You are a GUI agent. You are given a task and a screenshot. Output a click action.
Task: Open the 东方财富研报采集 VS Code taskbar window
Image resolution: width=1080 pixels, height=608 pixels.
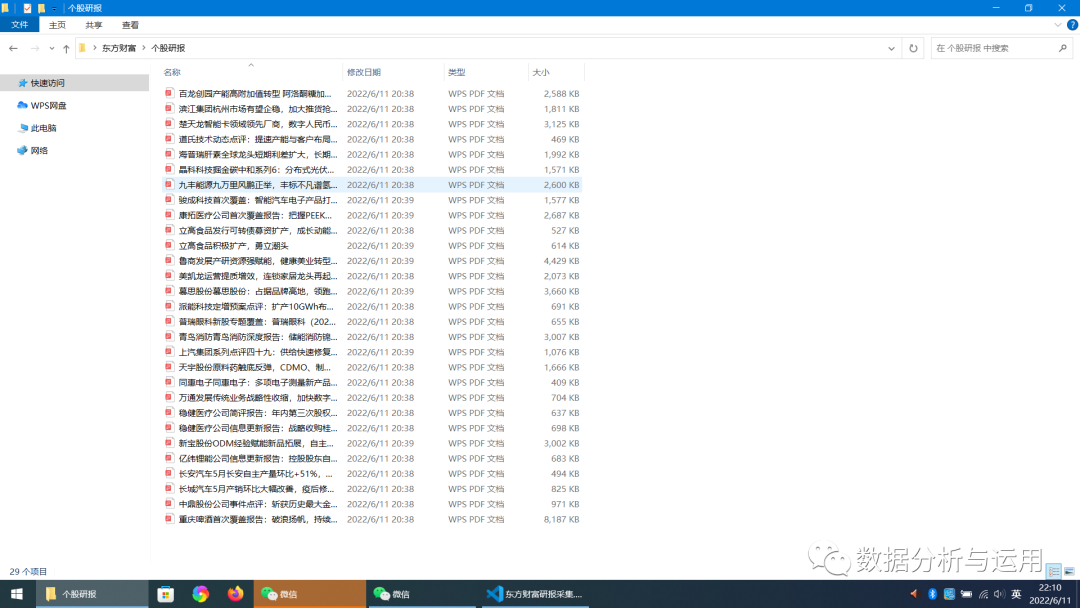pos(534,594)
